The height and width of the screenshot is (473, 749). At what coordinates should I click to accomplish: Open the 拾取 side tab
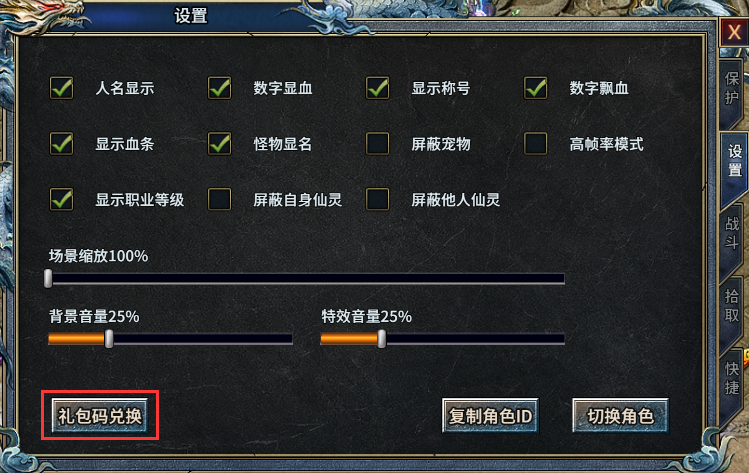coord(732,306)
